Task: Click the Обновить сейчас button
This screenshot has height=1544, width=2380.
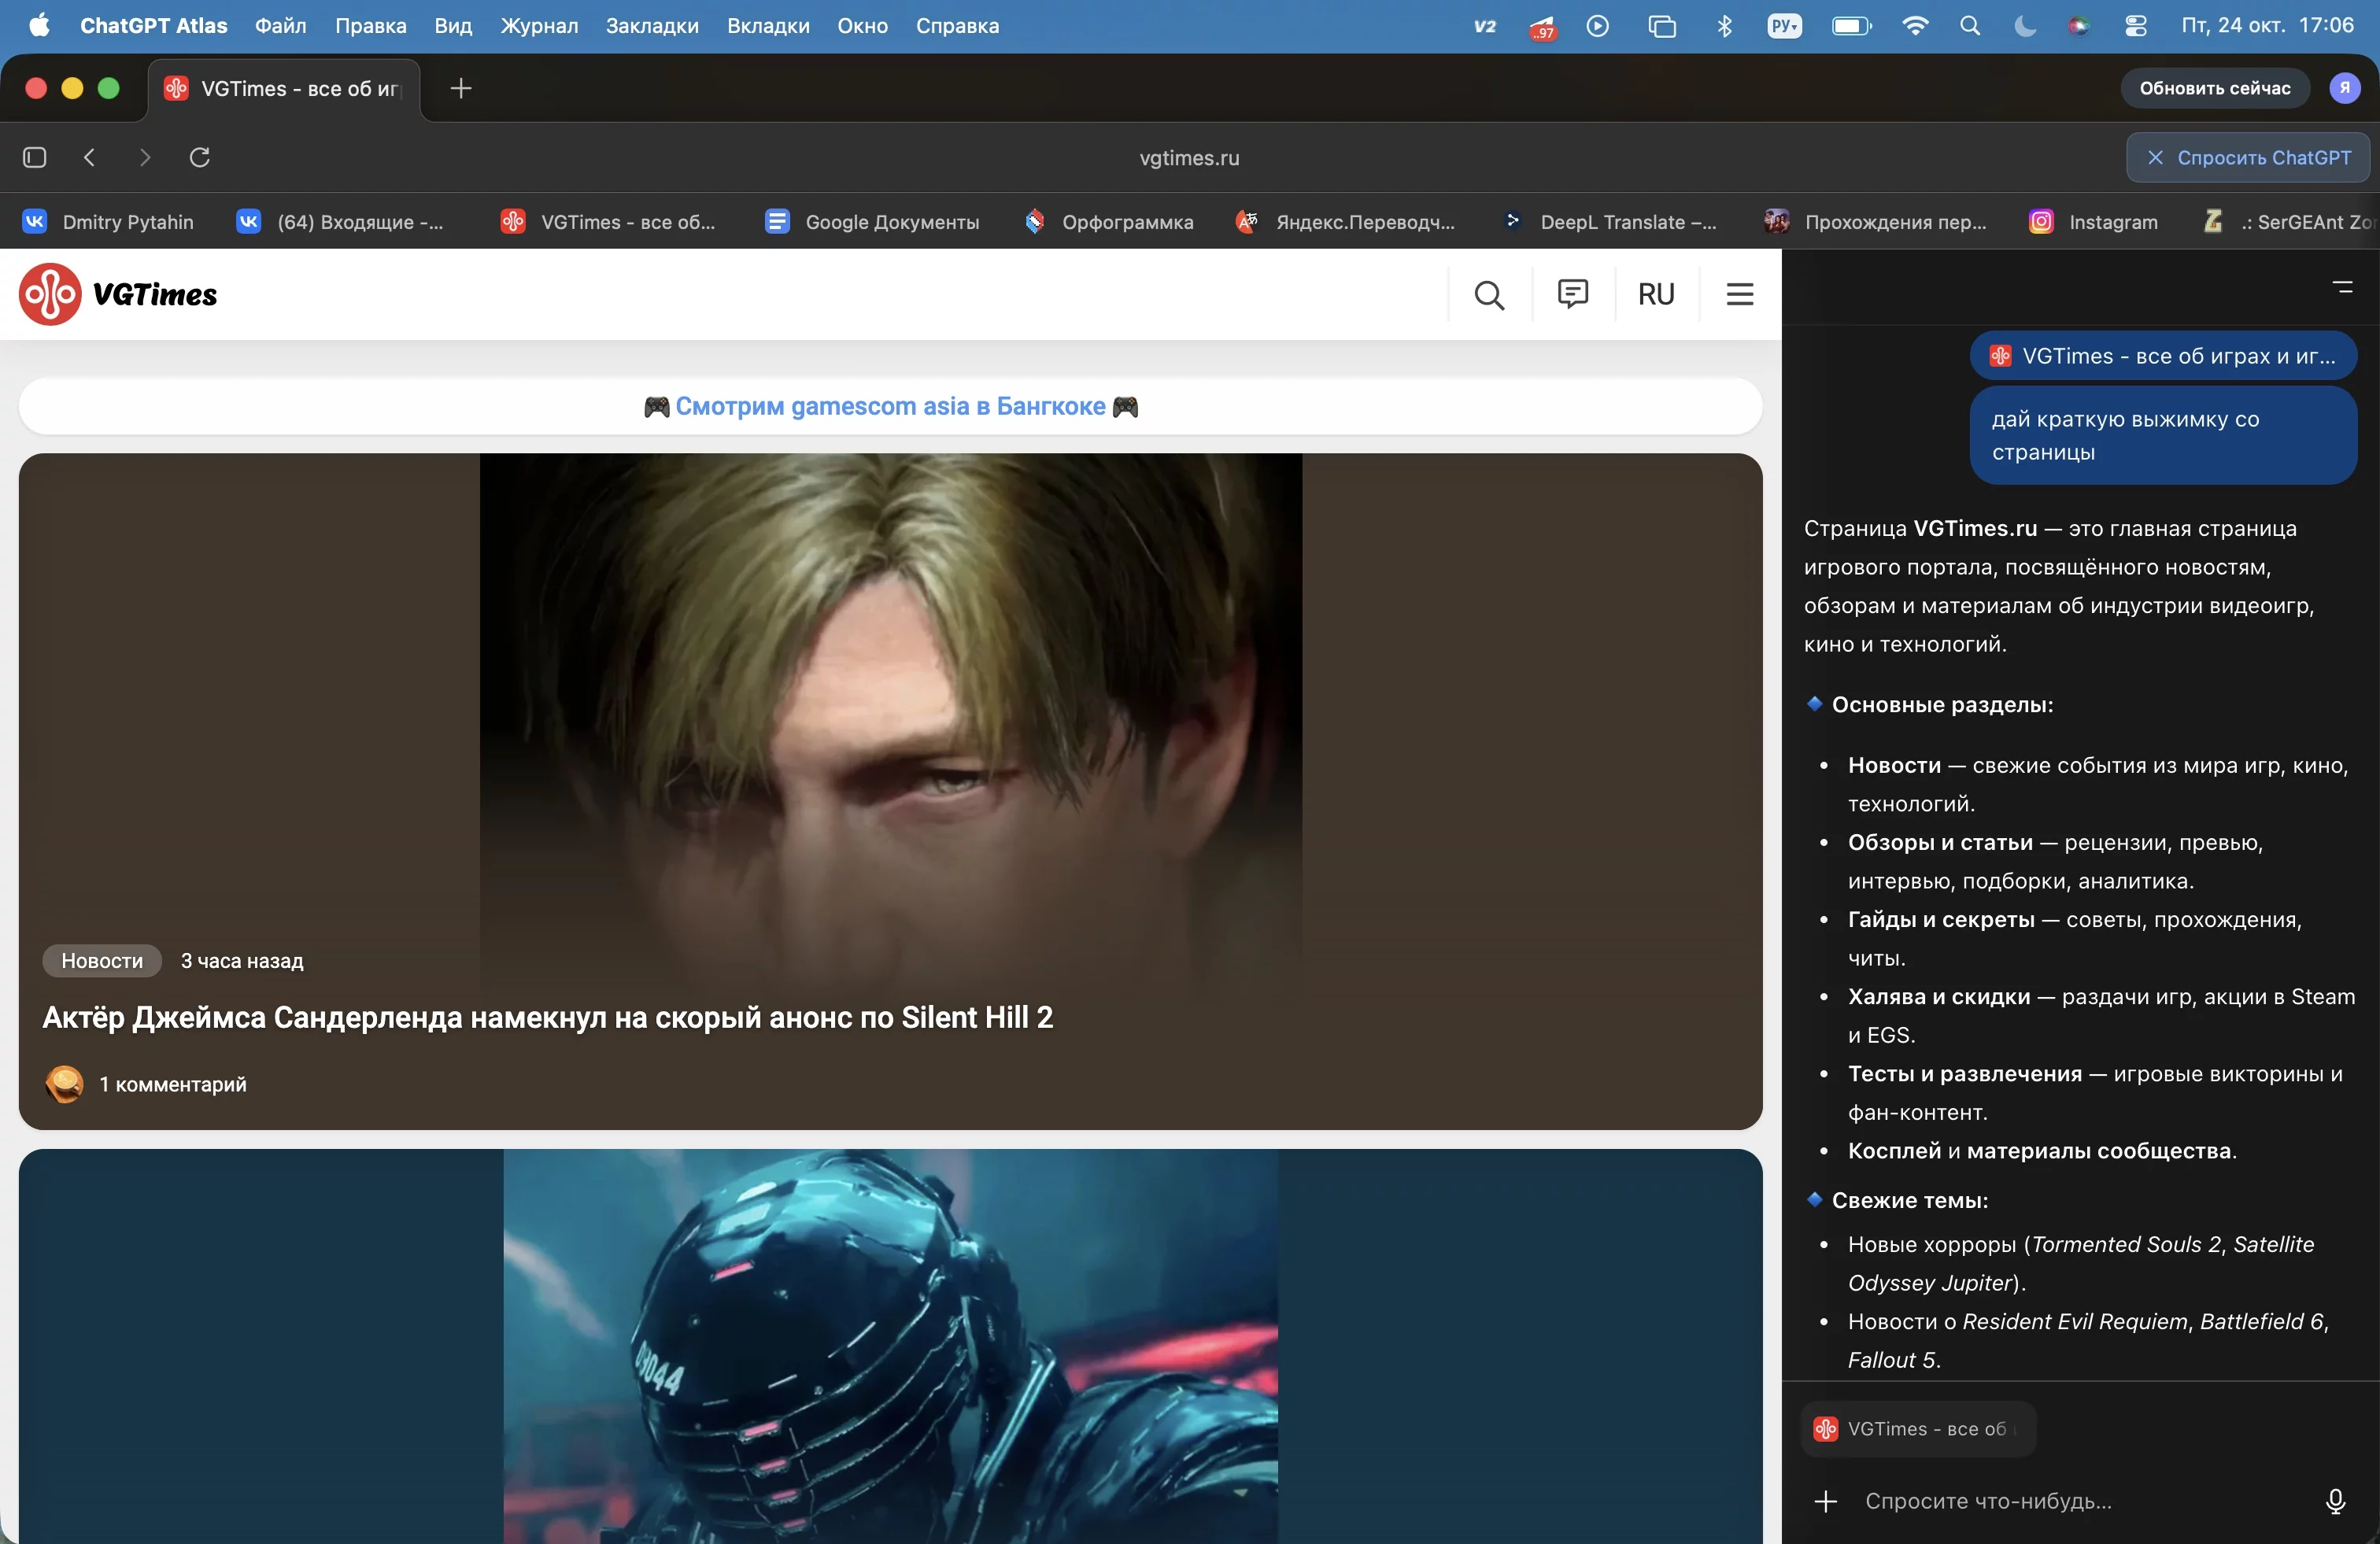Action: [2214, 88]
